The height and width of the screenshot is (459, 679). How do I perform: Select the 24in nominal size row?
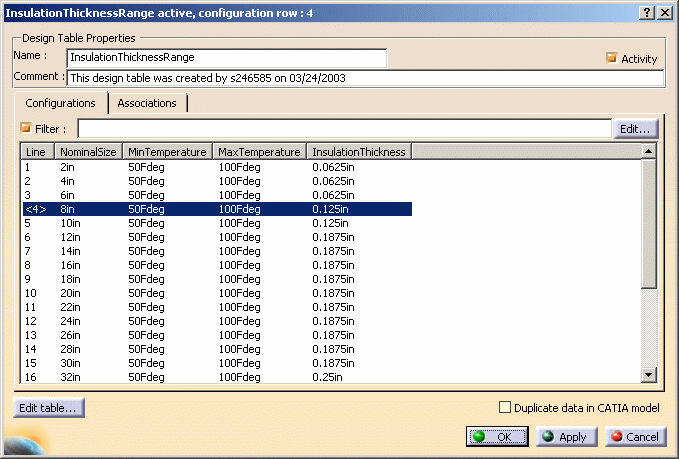click(x=217, y=321)
